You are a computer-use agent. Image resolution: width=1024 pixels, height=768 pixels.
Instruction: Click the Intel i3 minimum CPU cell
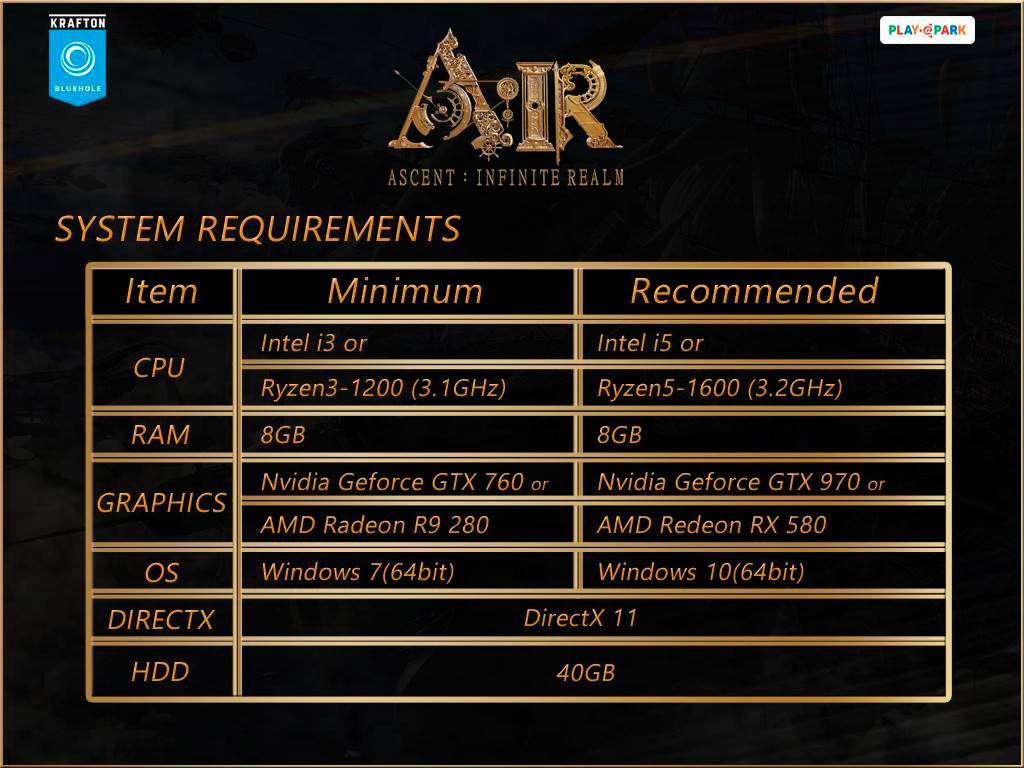pyautogui.click(x=314, y=343)
